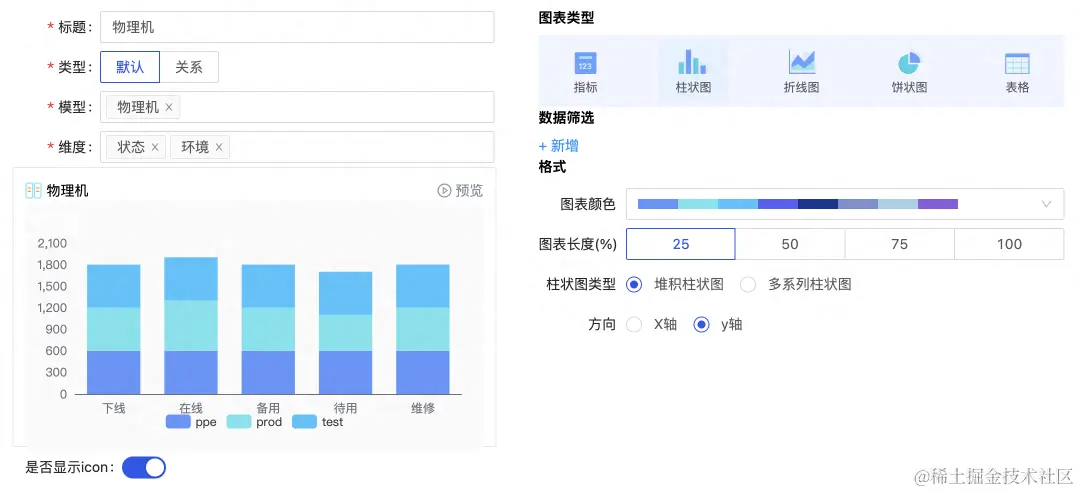Click the 标题 input field

pos(297,28)
